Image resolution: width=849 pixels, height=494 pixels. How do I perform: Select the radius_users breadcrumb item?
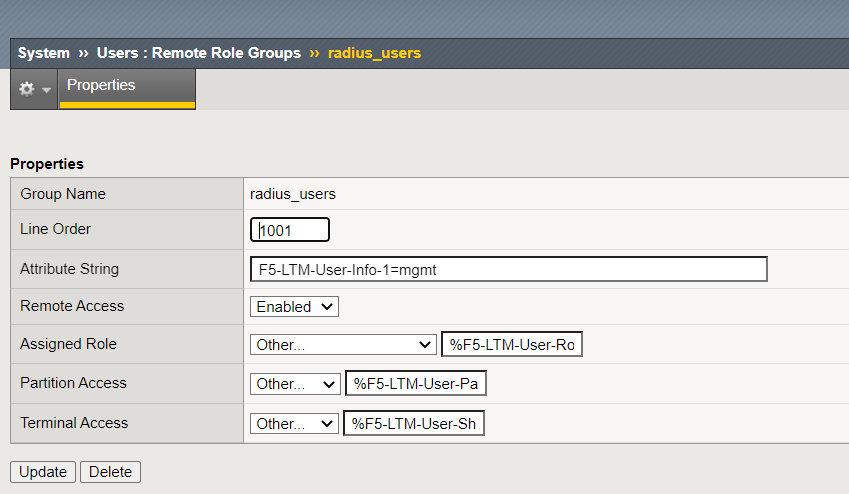coord(374,53)
